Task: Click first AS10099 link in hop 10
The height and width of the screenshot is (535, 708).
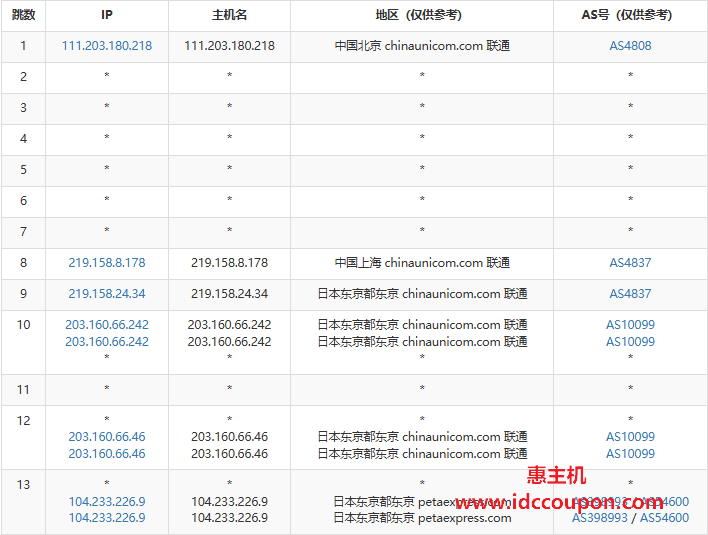Action: pyautogui.click(x=630, y=325)
